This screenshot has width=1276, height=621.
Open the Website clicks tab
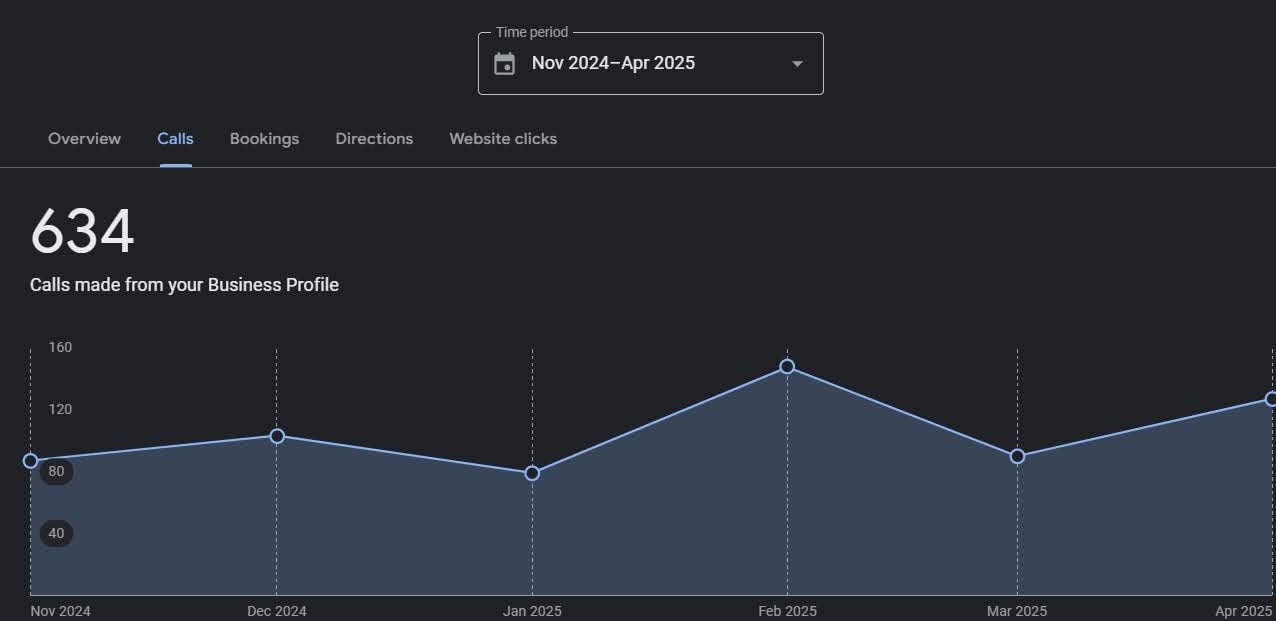point(503,139)
